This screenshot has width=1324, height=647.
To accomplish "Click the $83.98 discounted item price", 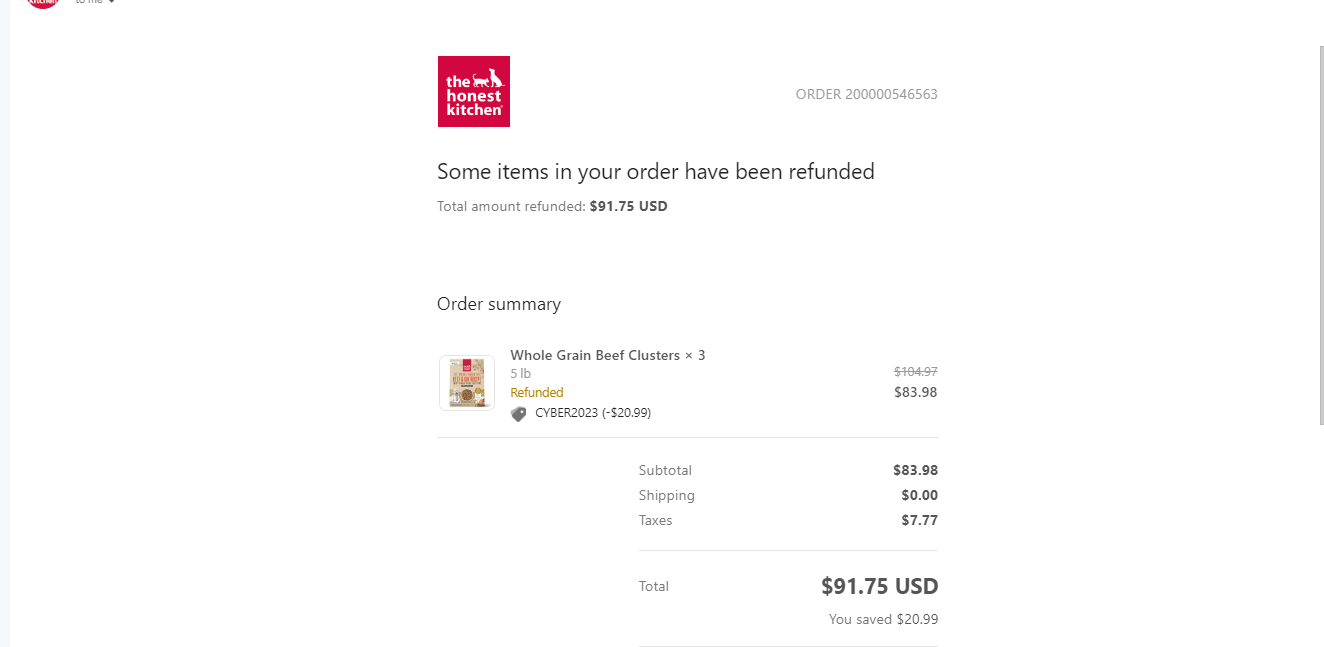I will (x=916, y=392).
